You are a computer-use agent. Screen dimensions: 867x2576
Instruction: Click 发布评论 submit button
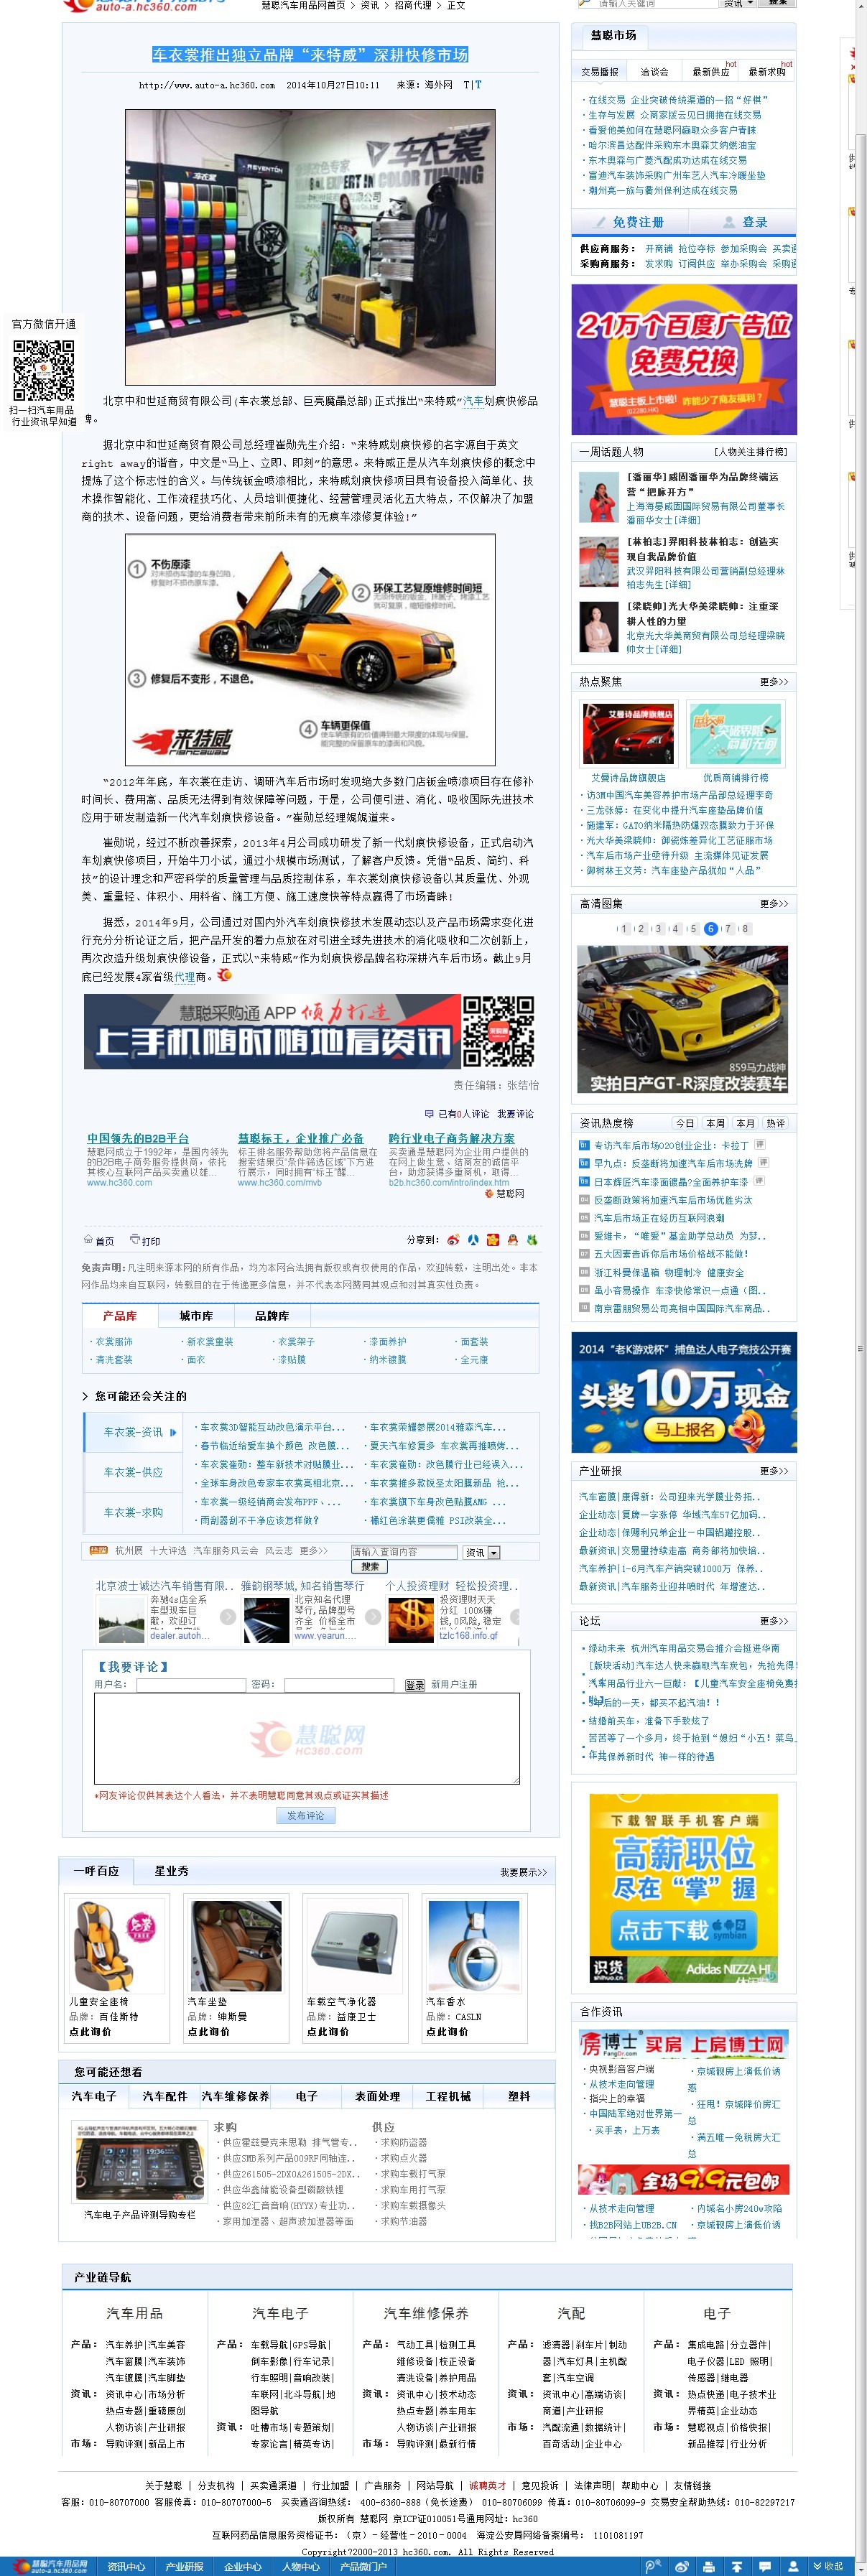(305, 1815)
